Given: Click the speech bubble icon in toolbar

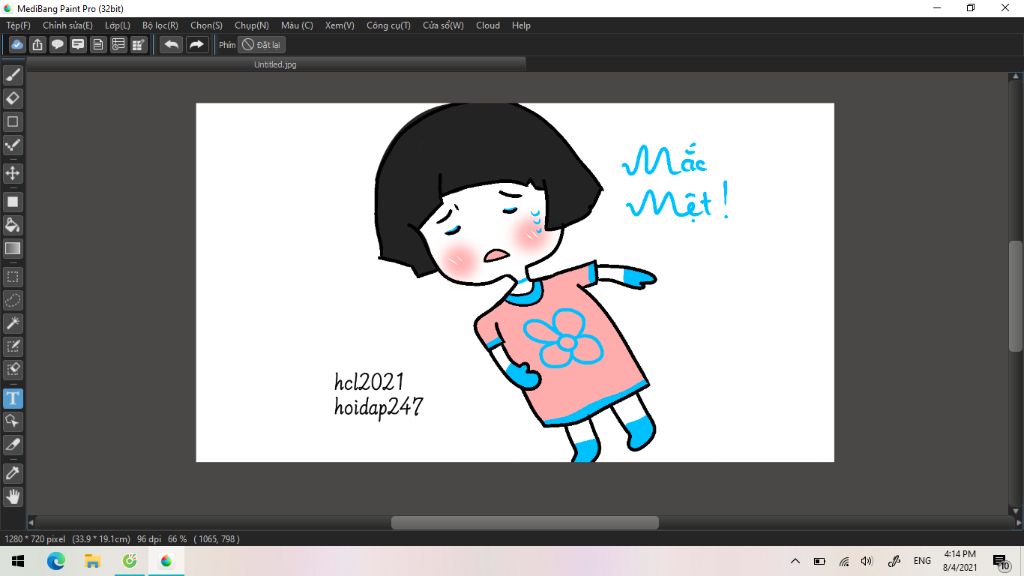Looking at the screenshot, I should [x=57, y=44].
